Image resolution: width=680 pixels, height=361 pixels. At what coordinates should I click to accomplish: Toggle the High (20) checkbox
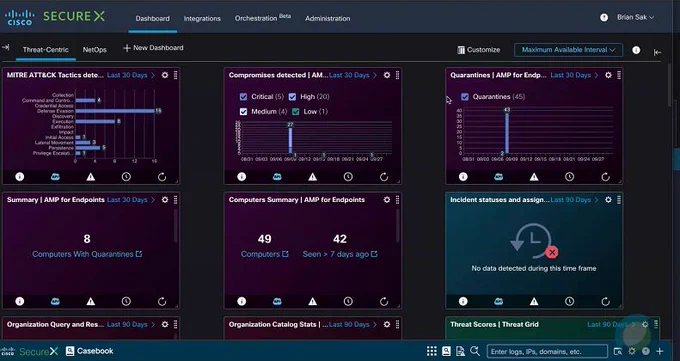pos(292,96)
